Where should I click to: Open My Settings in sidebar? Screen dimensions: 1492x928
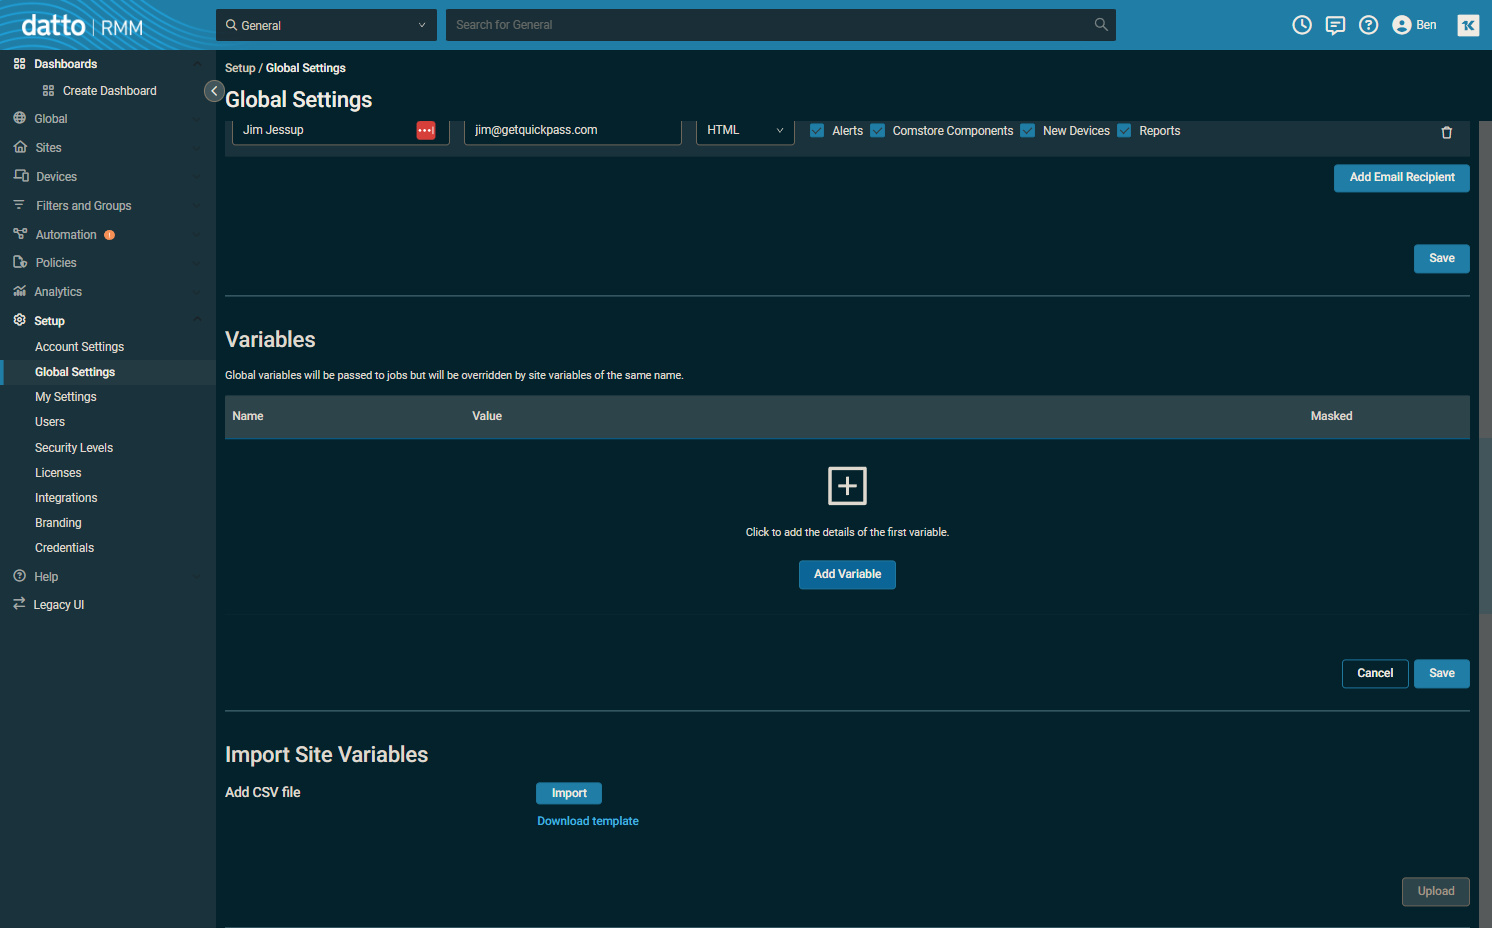[66, 397]
